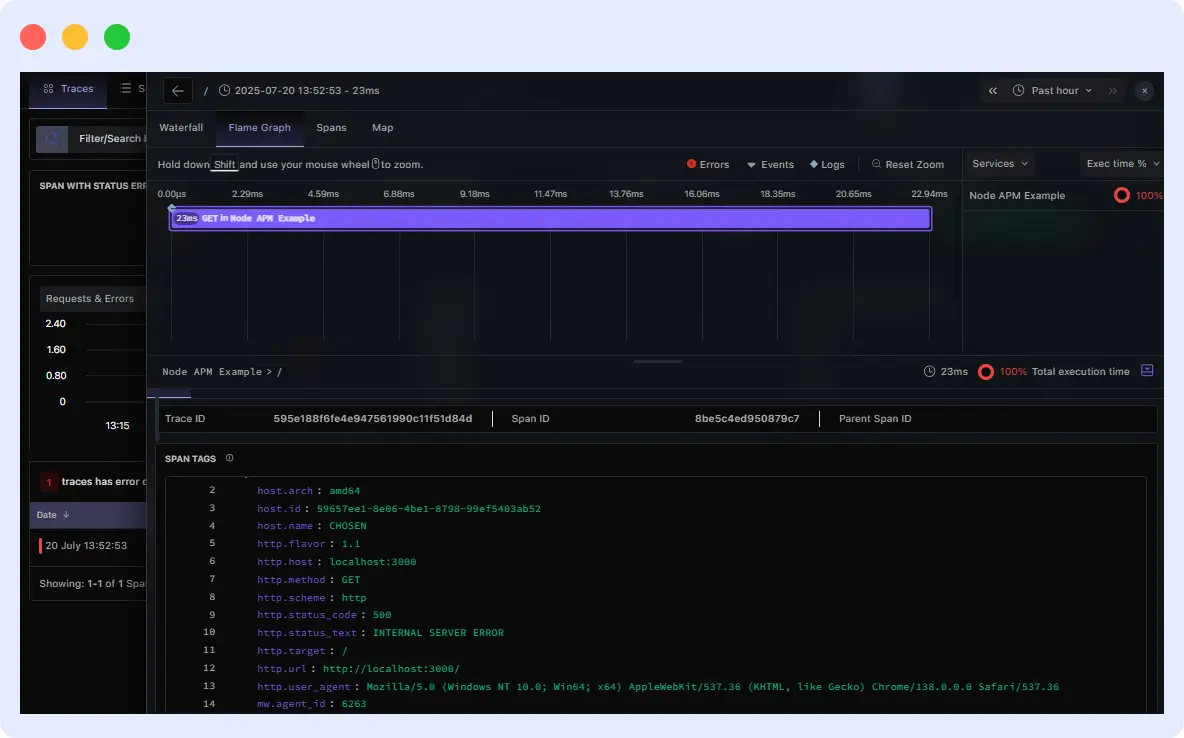Screen dimensions: 1184x738
Task: Open the Services dropdown
Action: [x=996, y=163]
